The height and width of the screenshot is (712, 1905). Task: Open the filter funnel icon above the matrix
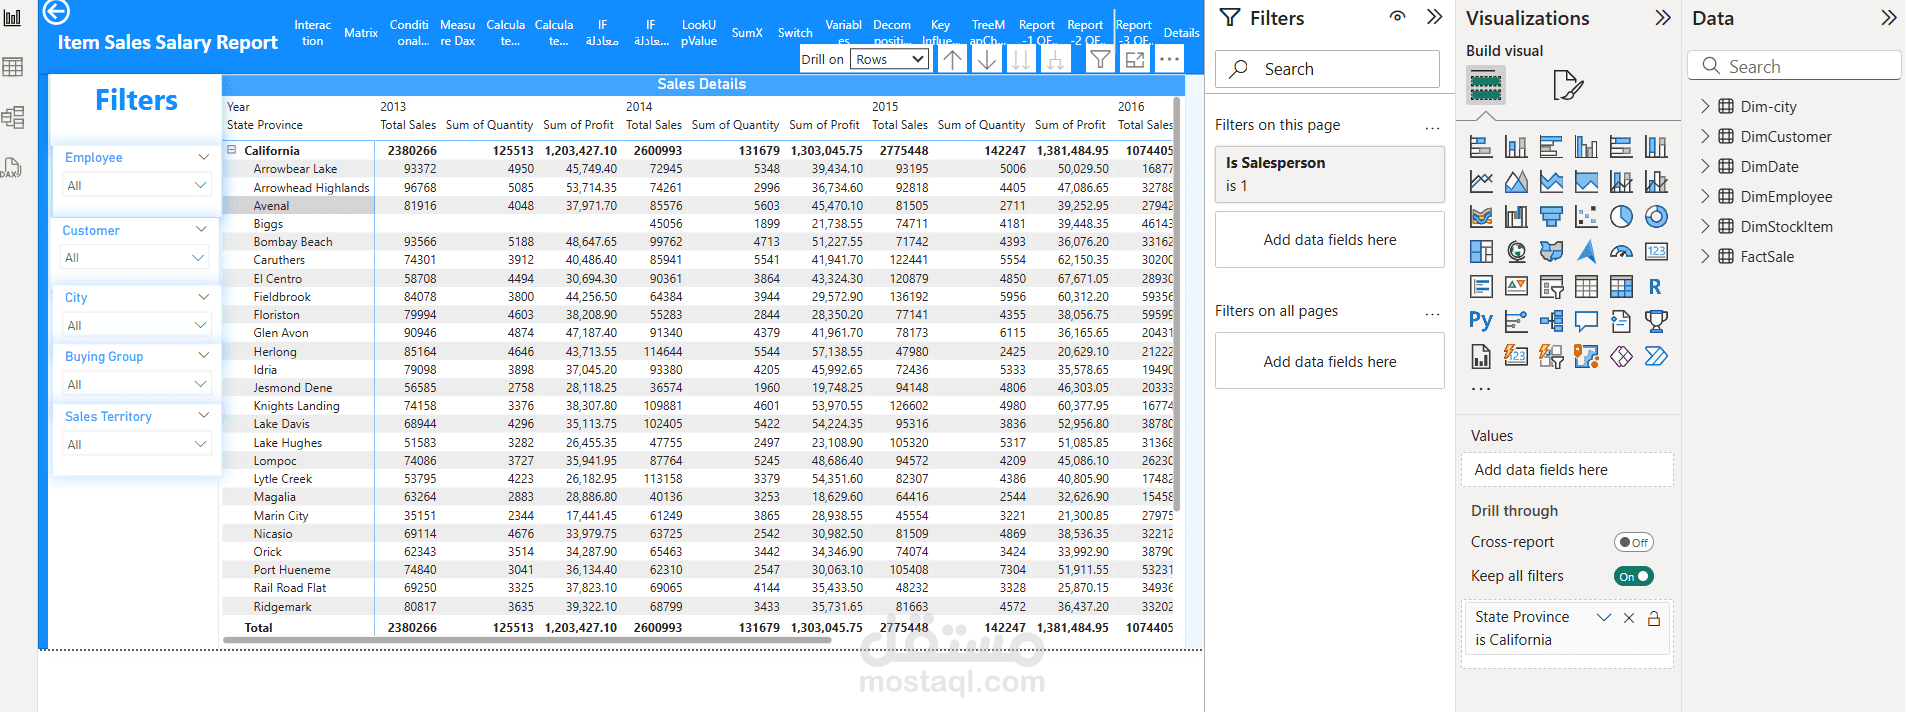pos(1100,59)
